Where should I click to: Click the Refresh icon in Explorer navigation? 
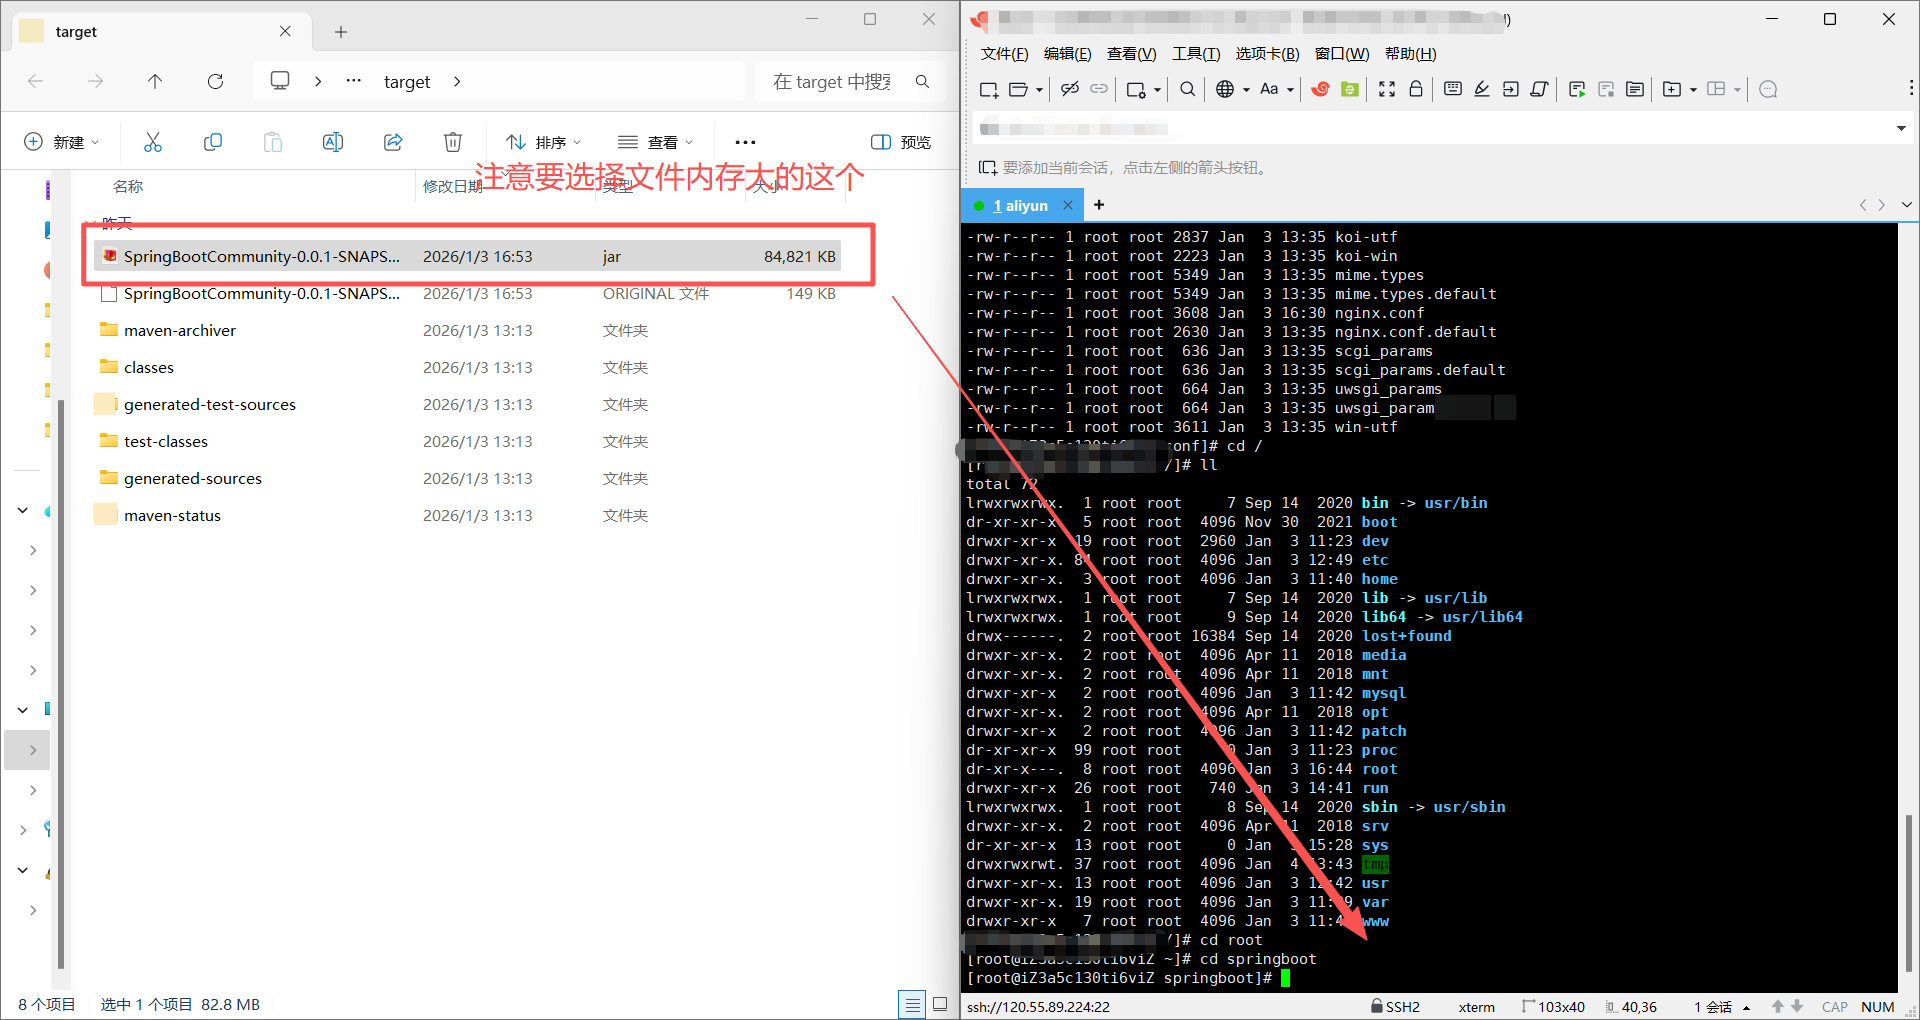coord(215,81)
